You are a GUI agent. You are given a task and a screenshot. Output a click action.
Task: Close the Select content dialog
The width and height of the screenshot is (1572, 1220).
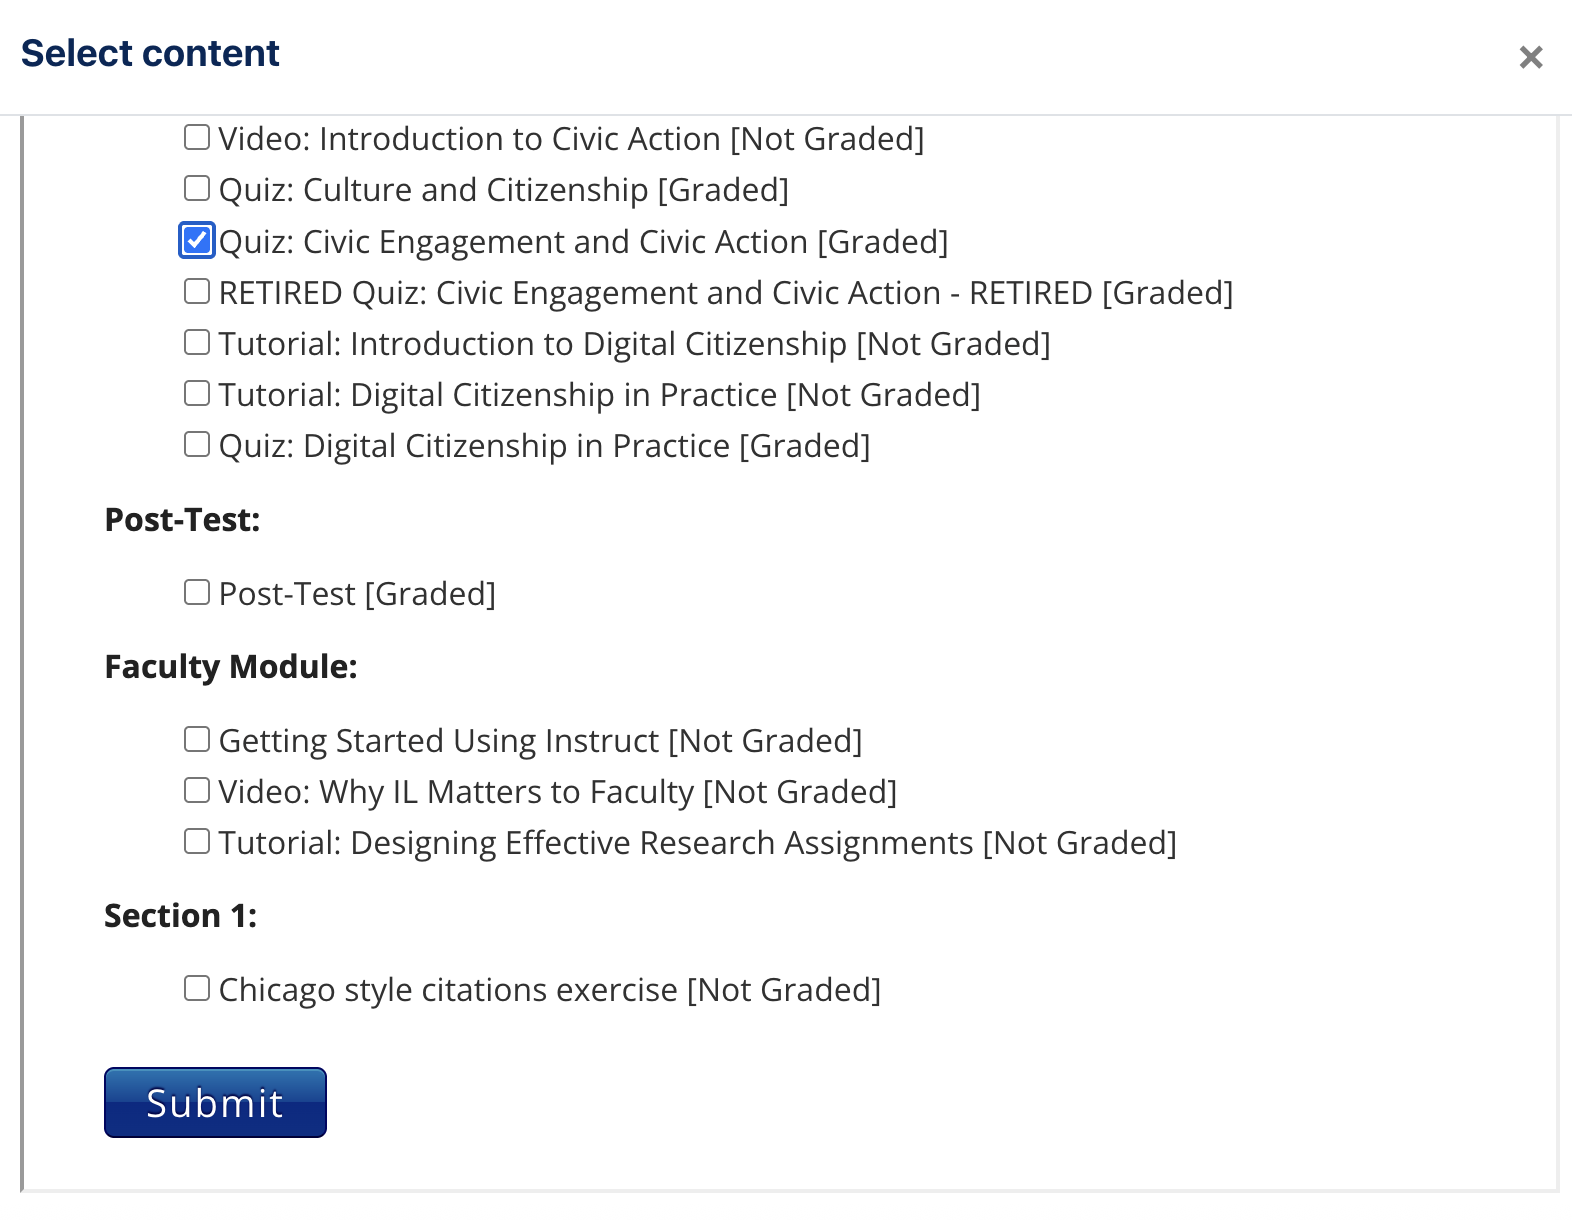coord(1530,58)
